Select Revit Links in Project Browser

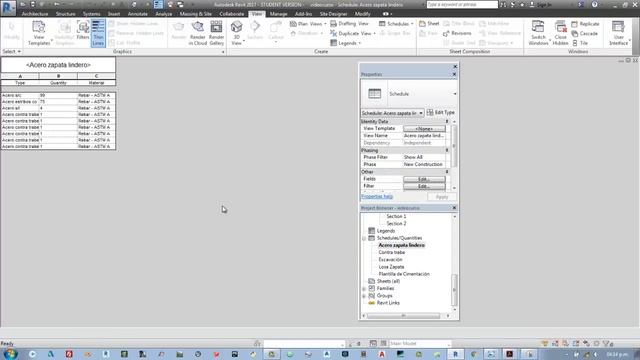[x=388, y=303]
